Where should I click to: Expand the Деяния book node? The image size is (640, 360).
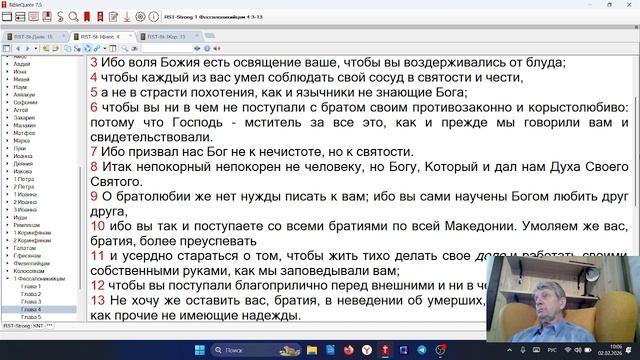point(7,164)
